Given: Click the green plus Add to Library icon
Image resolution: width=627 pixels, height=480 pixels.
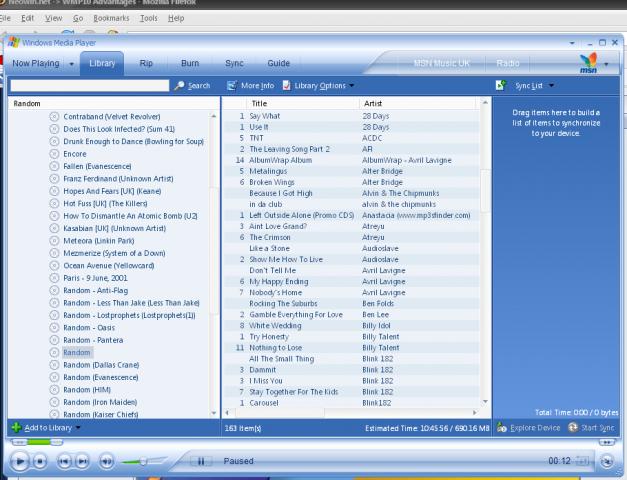Looking at the screenshot, I should coord(16,428).
